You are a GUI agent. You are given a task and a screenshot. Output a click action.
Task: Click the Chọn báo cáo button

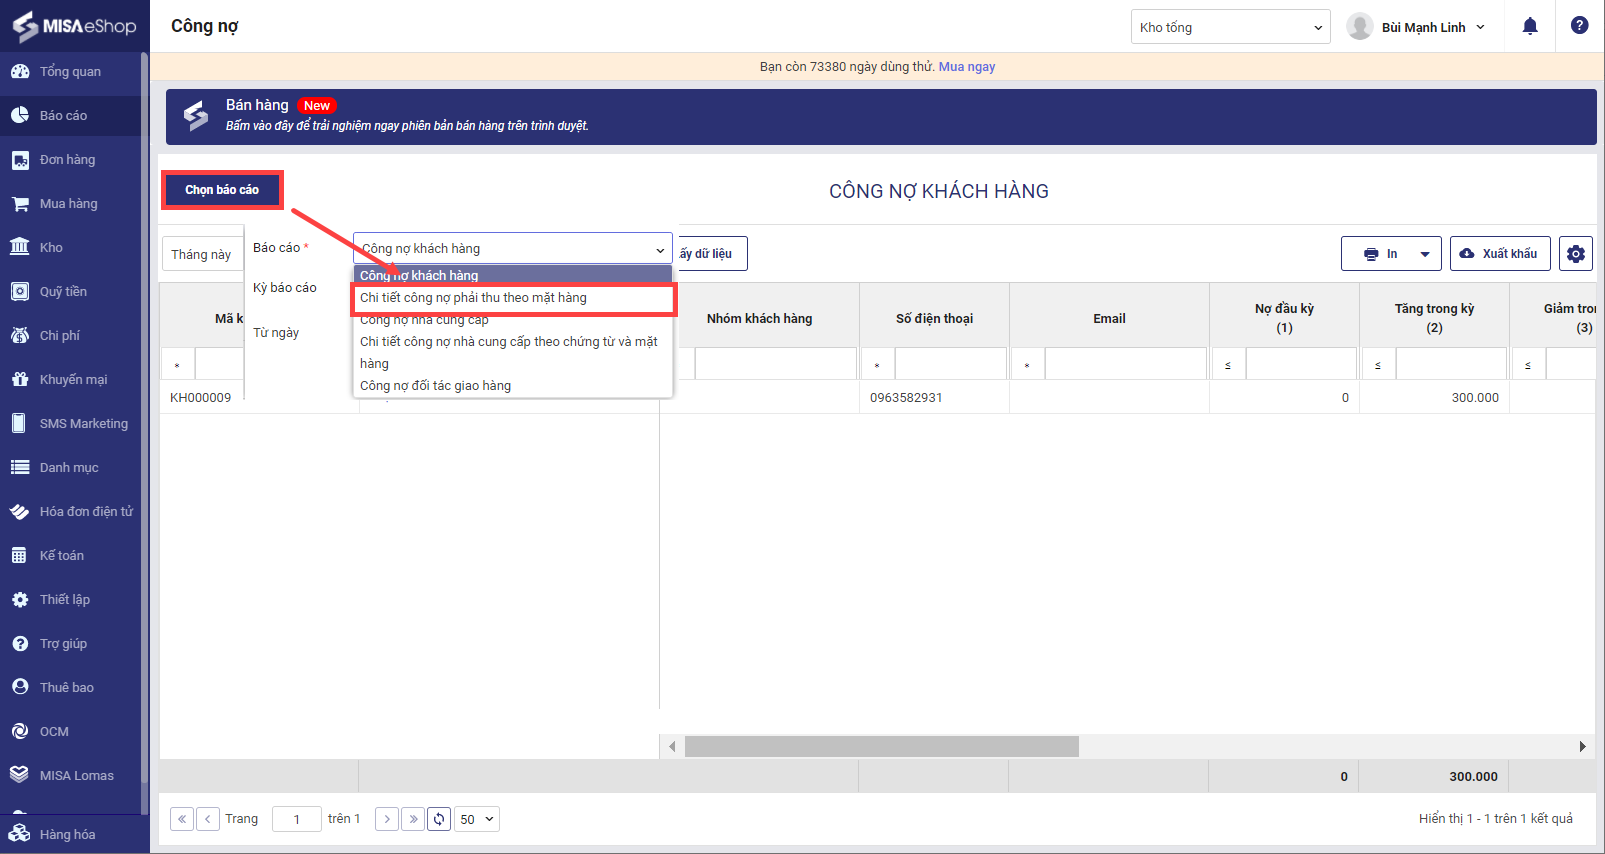222,190
